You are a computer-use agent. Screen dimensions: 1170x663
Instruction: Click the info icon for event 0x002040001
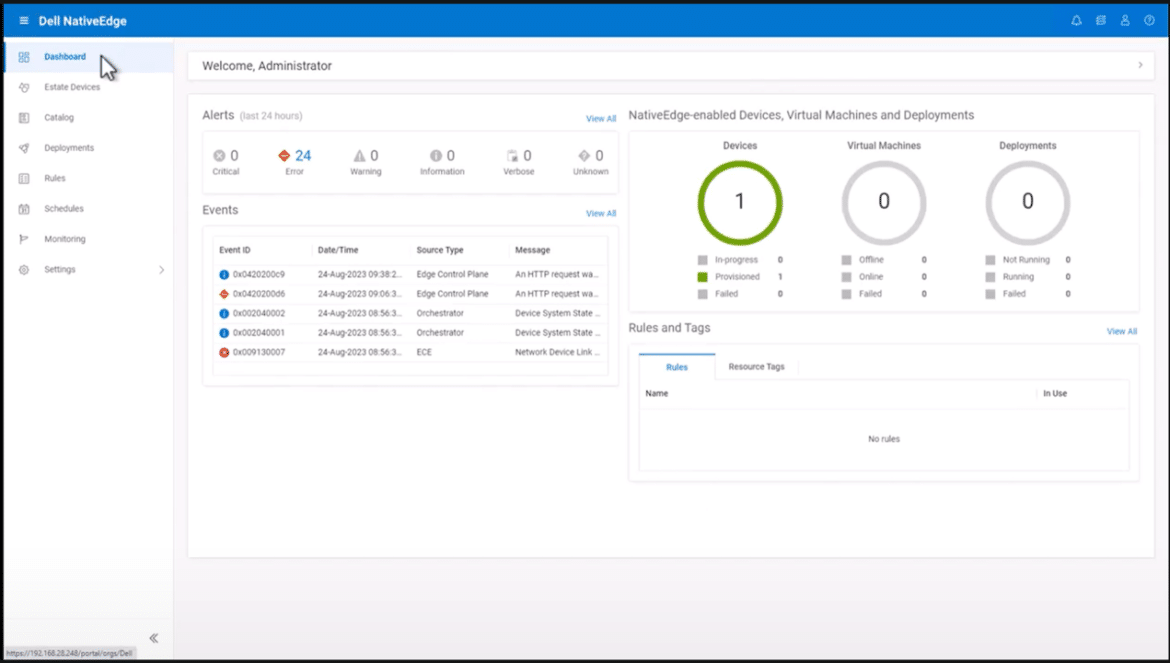(224, 333)
